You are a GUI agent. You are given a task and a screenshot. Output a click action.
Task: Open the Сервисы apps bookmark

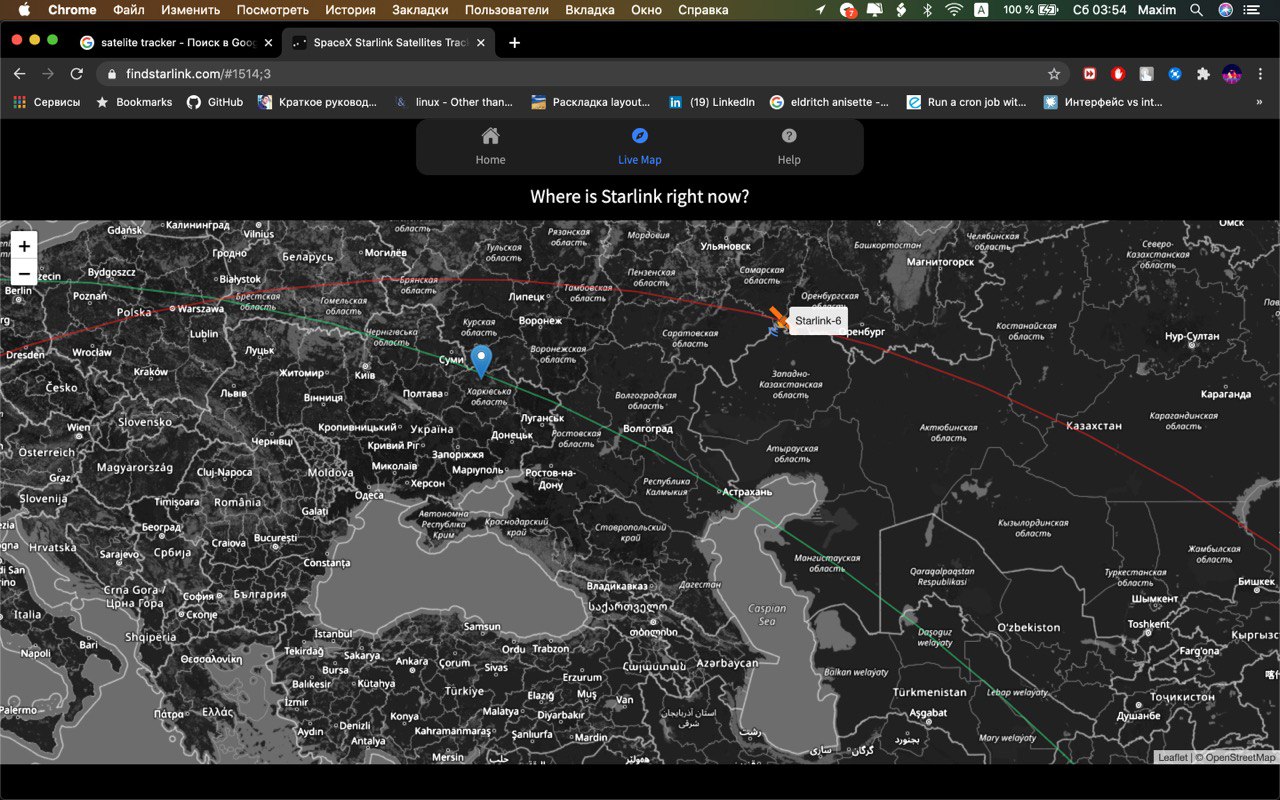[46, 102]
